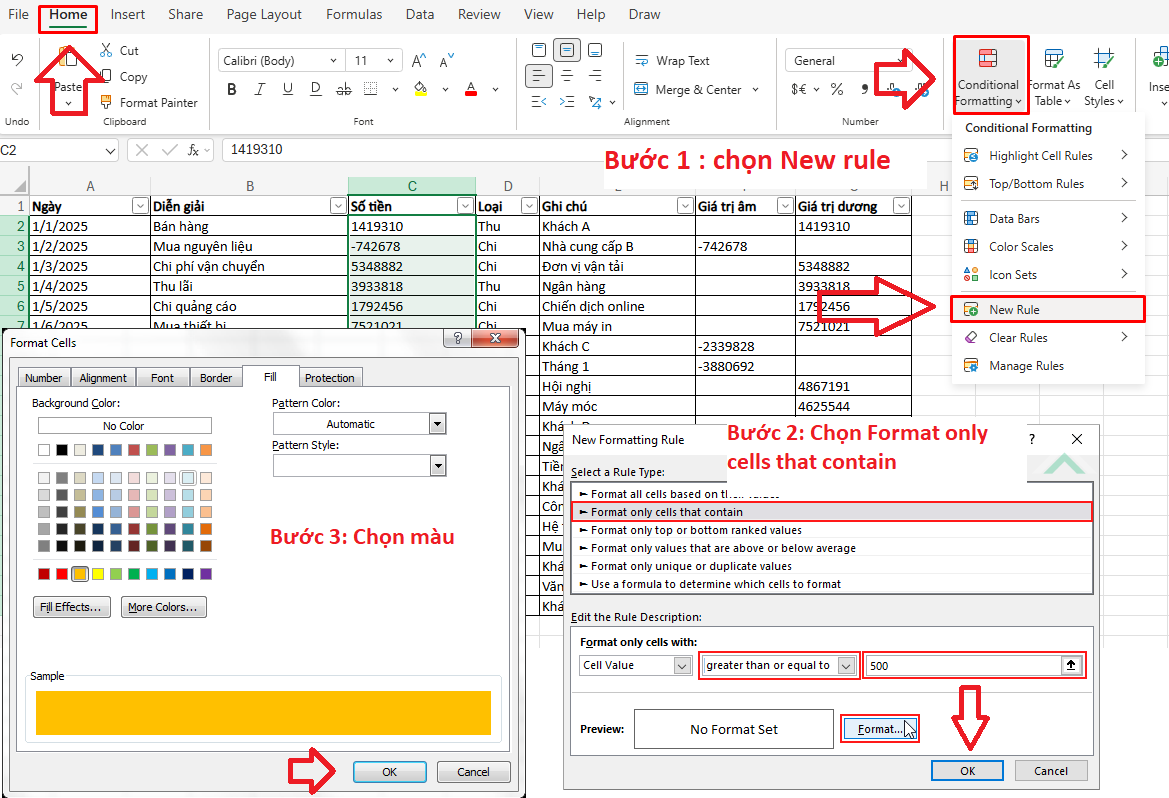Click the Format button in New Formatting Rule
The image size is (1169, 798).
pos(879,728)
